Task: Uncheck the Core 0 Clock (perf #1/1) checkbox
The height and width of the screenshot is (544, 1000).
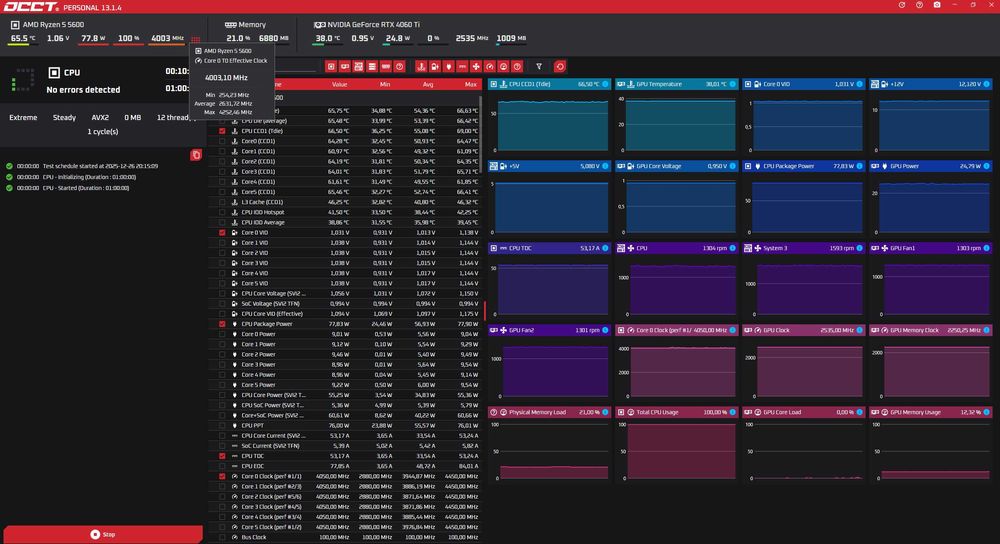Action: [222, 476]
